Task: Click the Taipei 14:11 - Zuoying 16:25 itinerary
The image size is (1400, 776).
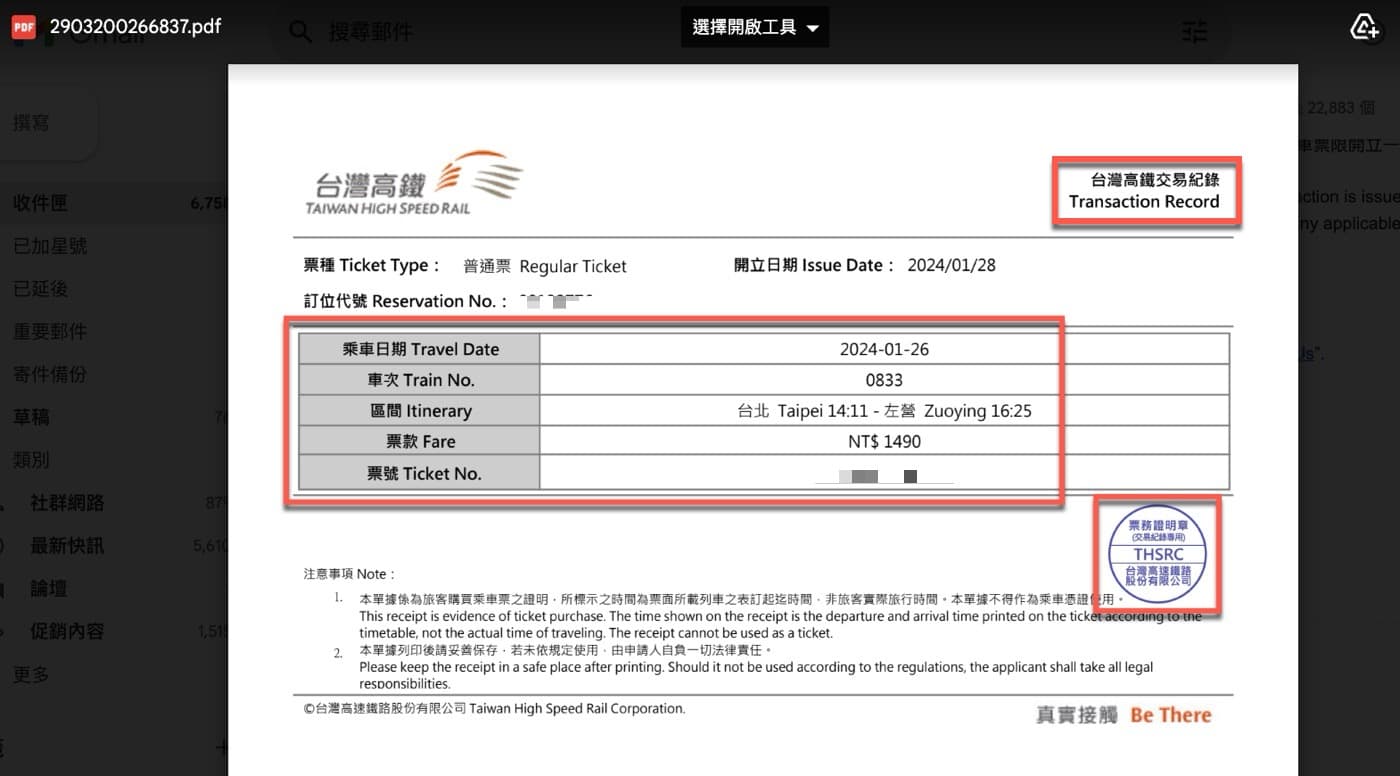Action: click(884, 411)
